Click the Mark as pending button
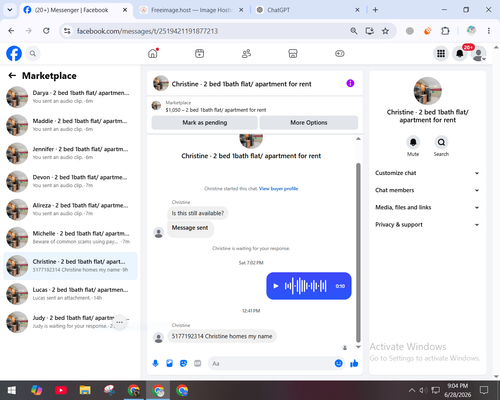This screenshot has width=500, height=400. [204, 123]
